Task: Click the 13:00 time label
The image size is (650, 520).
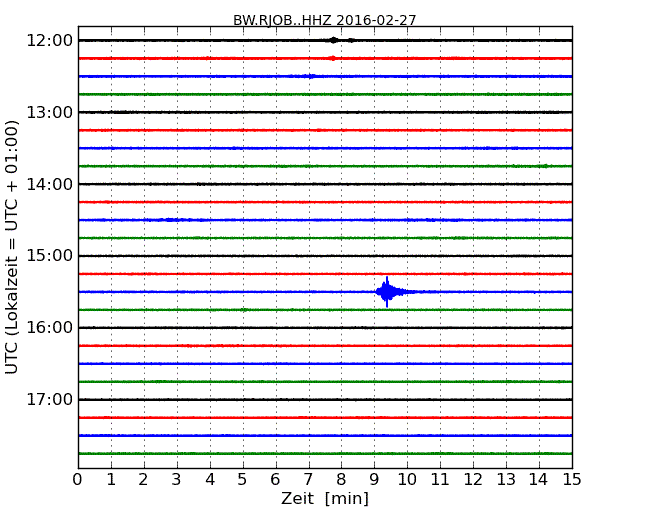Action: point(49,112)
